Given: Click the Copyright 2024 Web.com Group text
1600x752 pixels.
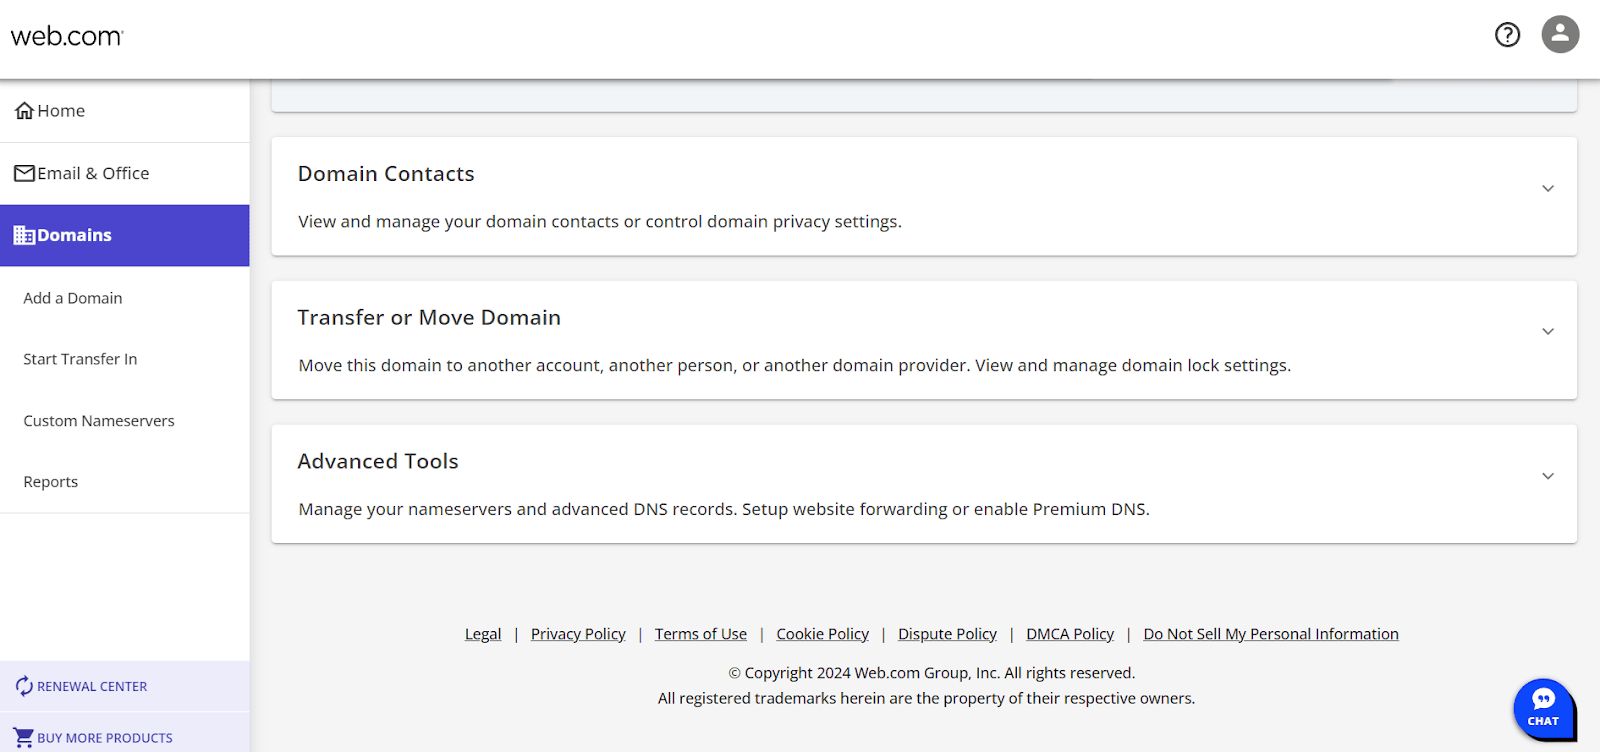Looking at the screenshot, I should (931, 673).
